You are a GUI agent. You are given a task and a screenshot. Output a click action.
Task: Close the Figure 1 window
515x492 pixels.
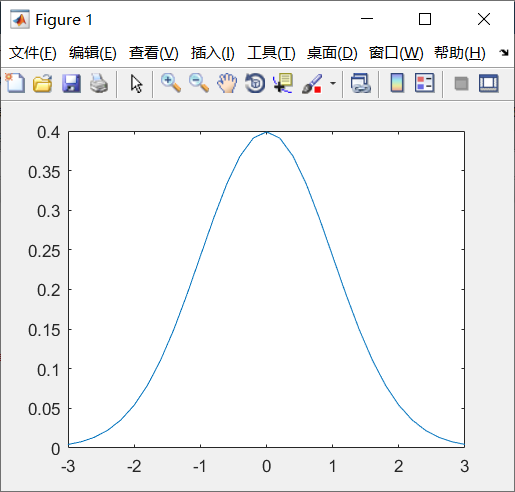pos(484,19)
